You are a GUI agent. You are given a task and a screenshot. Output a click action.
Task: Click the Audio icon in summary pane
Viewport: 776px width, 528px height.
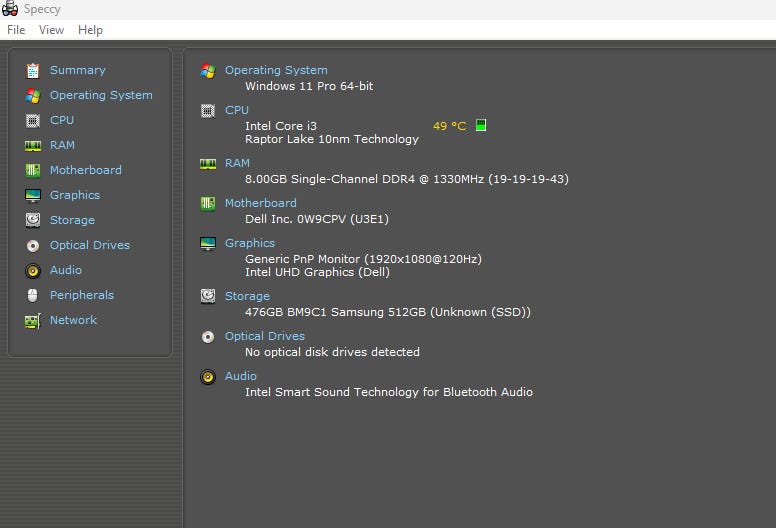[208, 377]
